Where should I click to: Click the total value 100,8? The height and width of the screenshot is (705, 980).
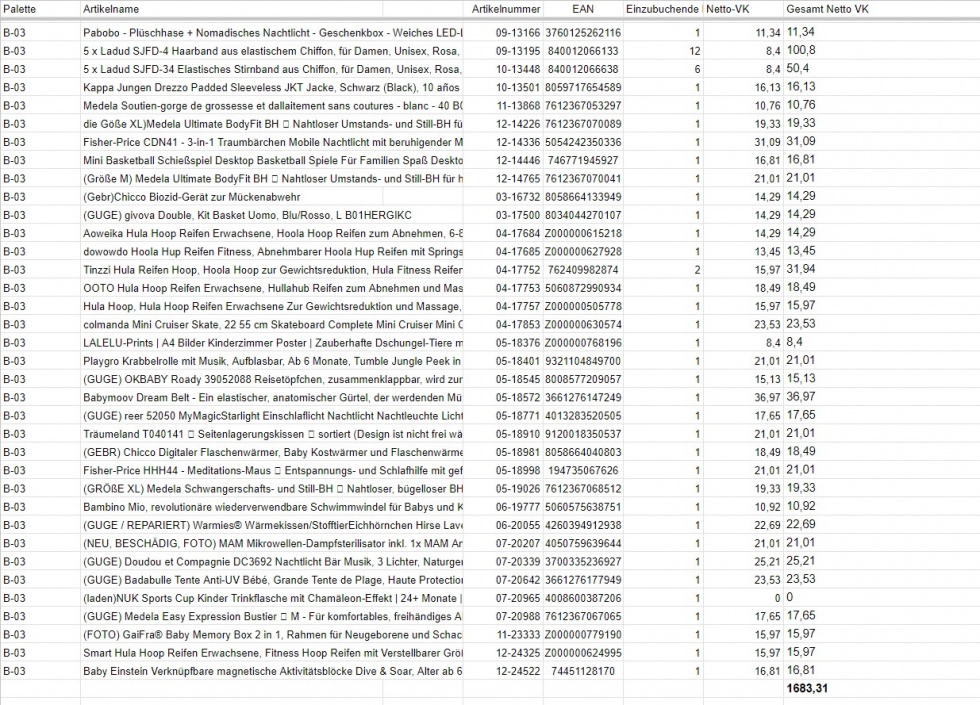801,50
